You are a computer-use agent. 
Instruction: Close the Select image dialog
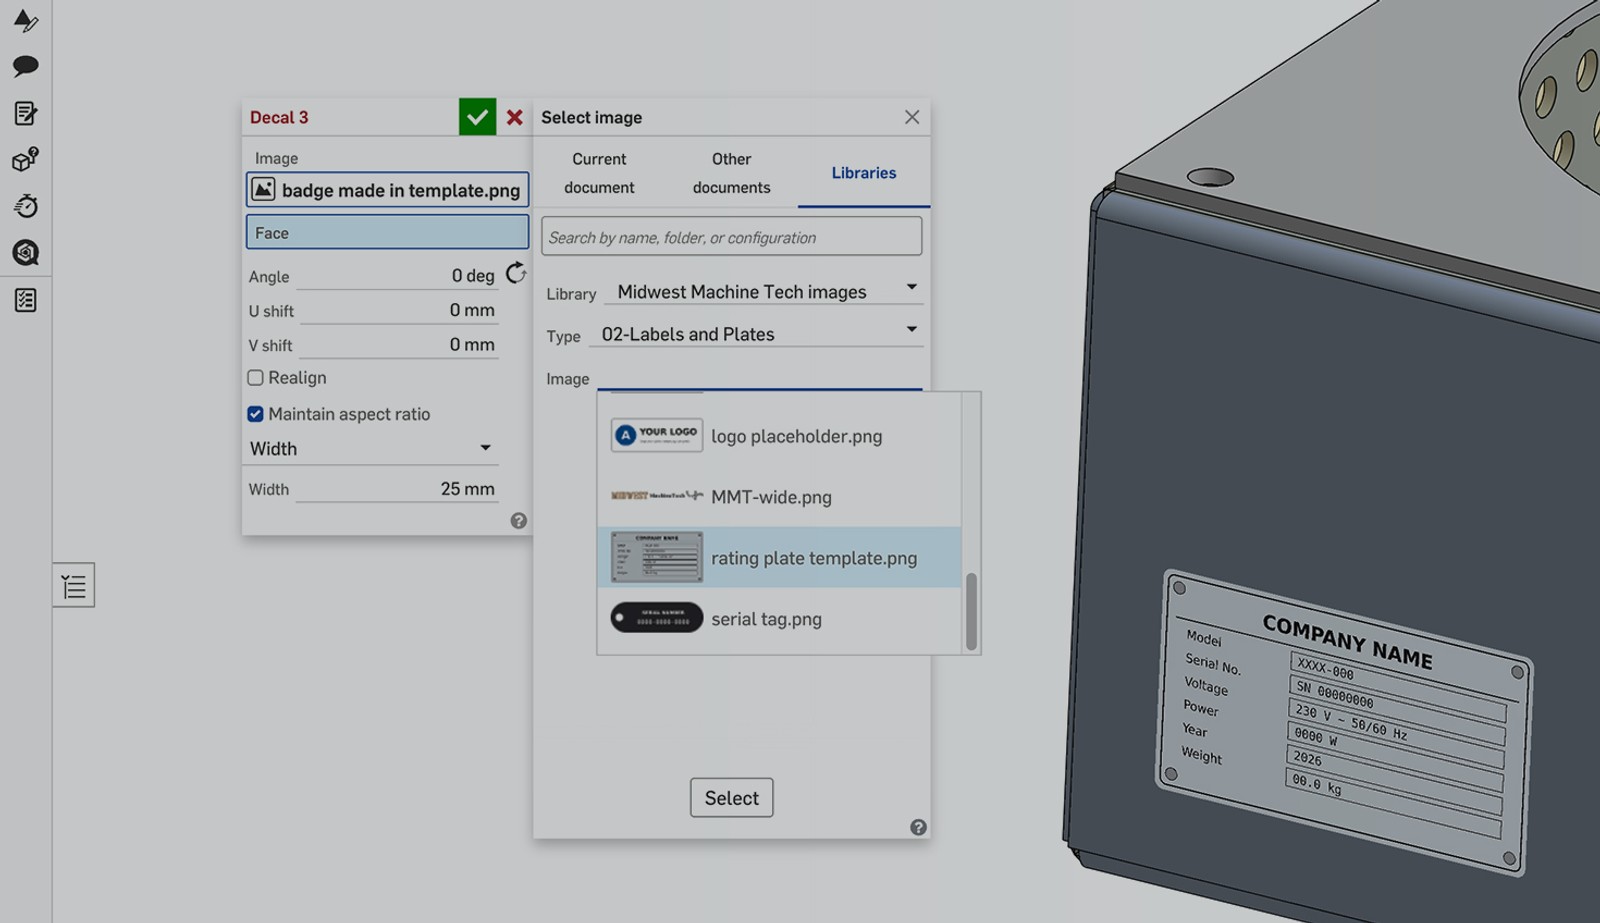click(x=912, y=117)
